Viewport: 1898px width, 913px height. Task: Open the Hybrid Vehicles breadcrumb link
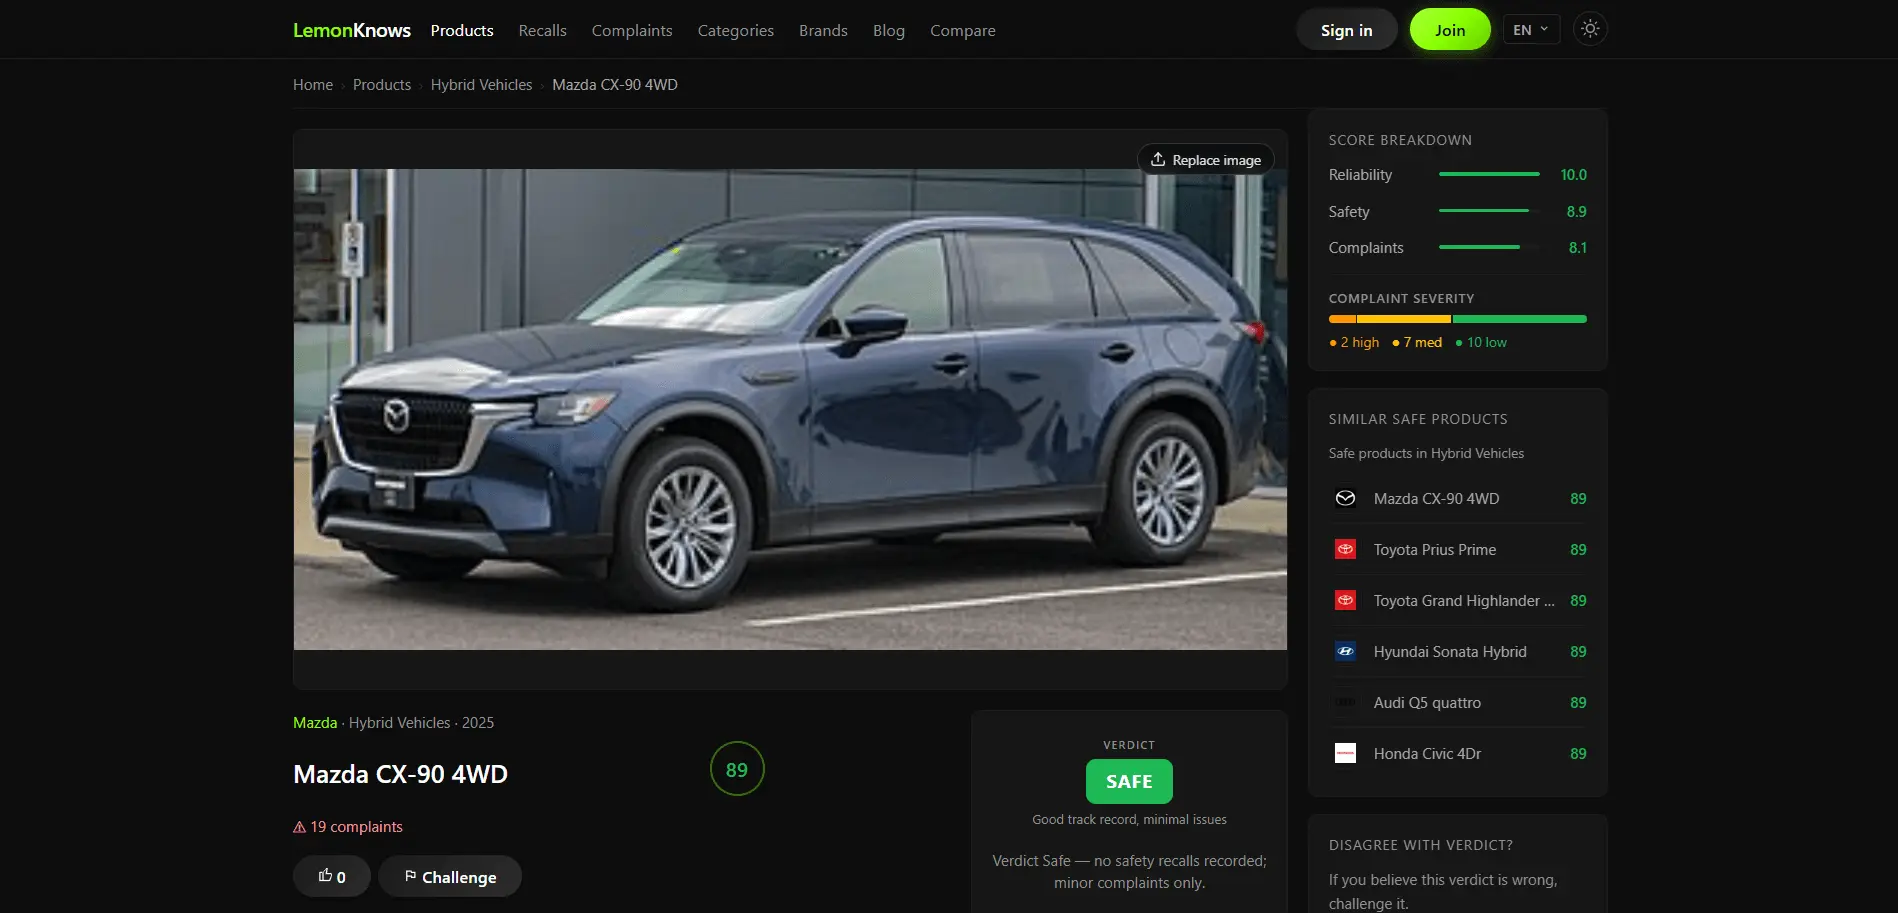click(x=481, y=85)
